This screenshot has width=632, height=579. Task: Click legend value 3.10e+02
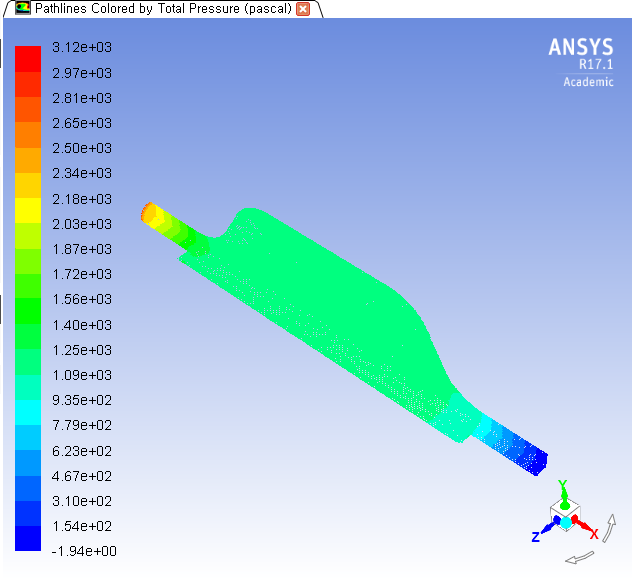[82, 501]
